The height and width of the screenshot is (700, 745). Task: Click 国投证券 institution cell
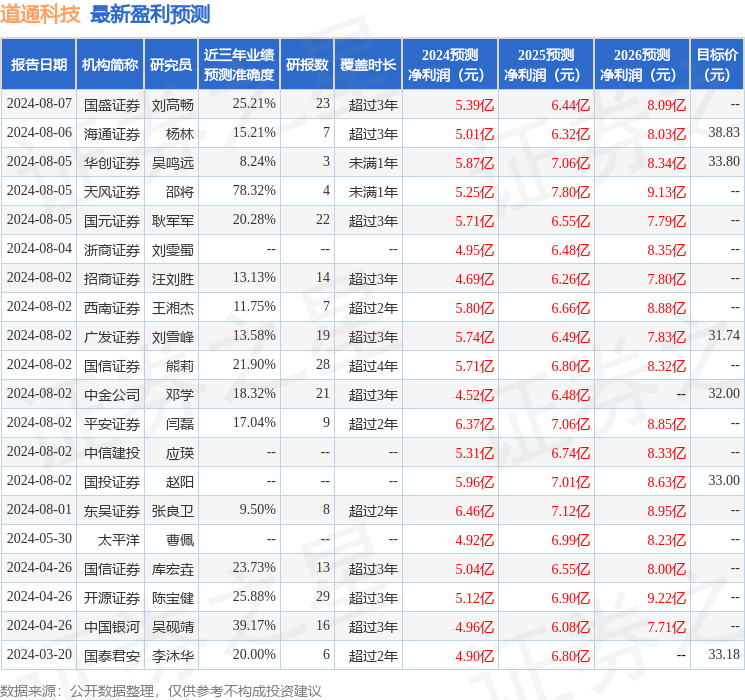pos(112,481)
